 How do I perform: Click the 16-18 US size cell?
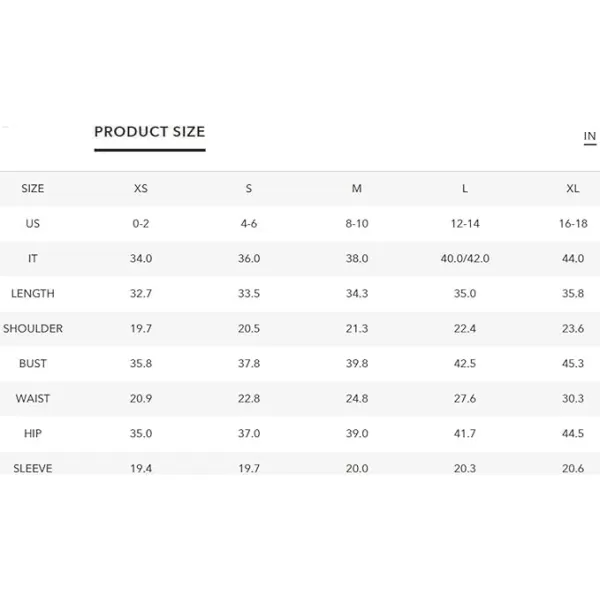[x=573, y=223]
